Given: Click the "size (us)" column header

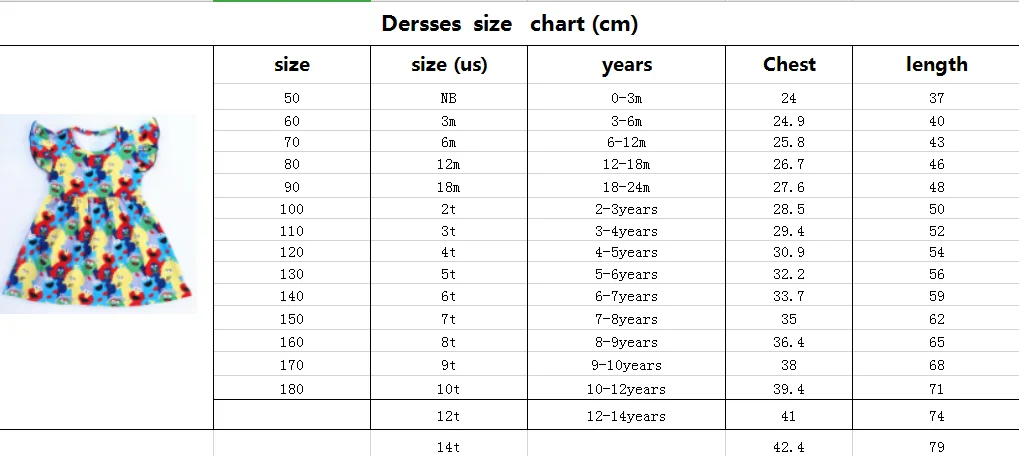Looking at the screenshot, I should 449,65.
